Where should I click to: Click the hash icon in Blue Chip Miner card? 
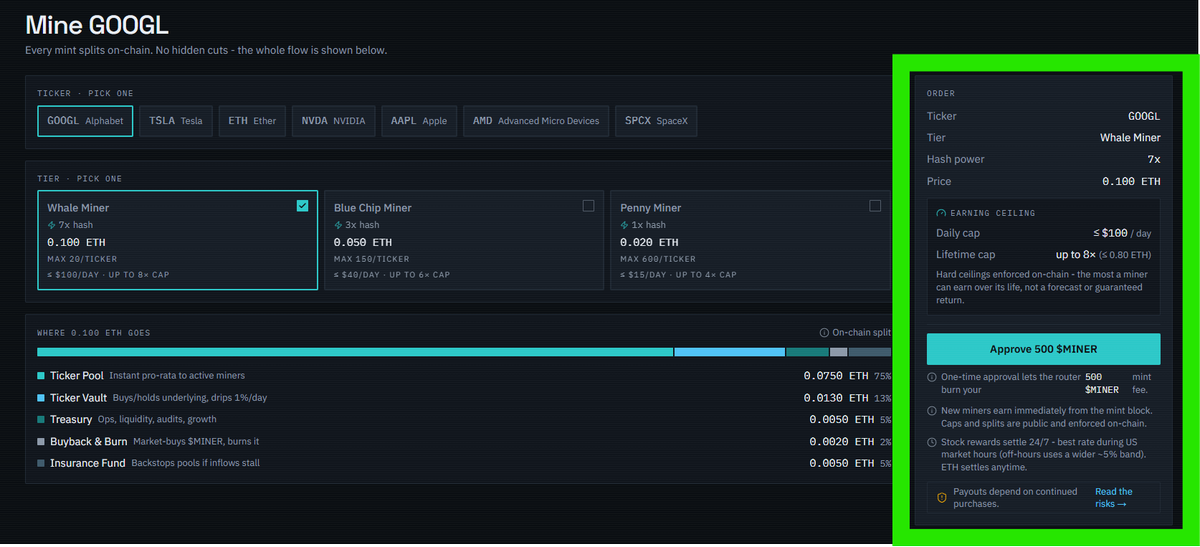tap(339, 226)
